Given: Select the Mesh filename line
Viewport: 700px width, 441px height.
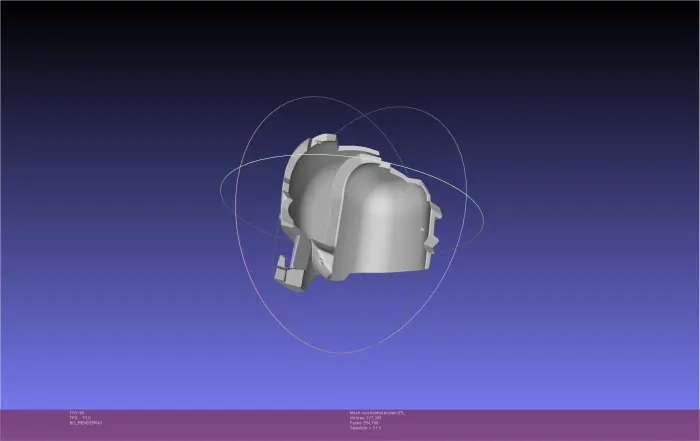Looking at the screenshot, I should point(377,413).
